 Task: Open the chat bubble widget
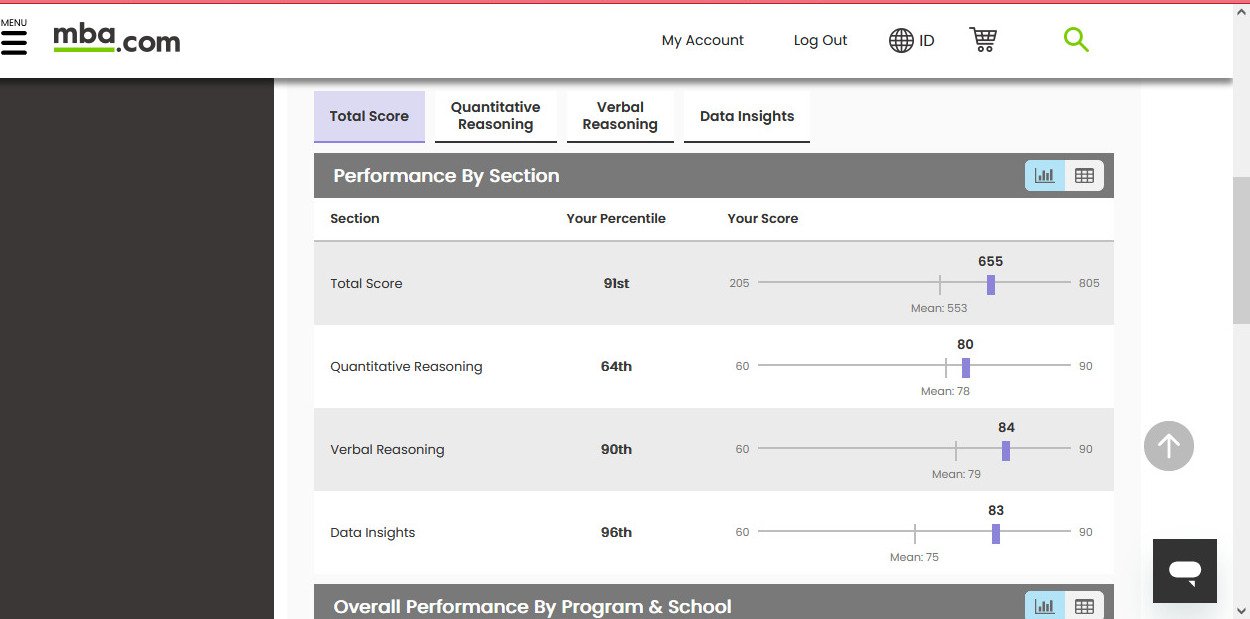tap(1184, 571)
